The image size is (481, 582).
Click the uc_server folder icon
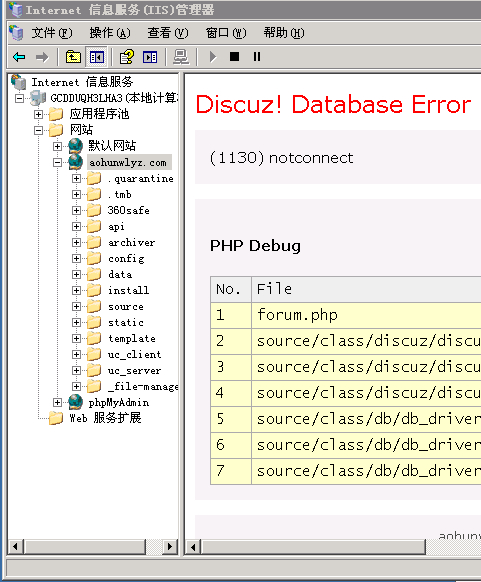(94, 370)
